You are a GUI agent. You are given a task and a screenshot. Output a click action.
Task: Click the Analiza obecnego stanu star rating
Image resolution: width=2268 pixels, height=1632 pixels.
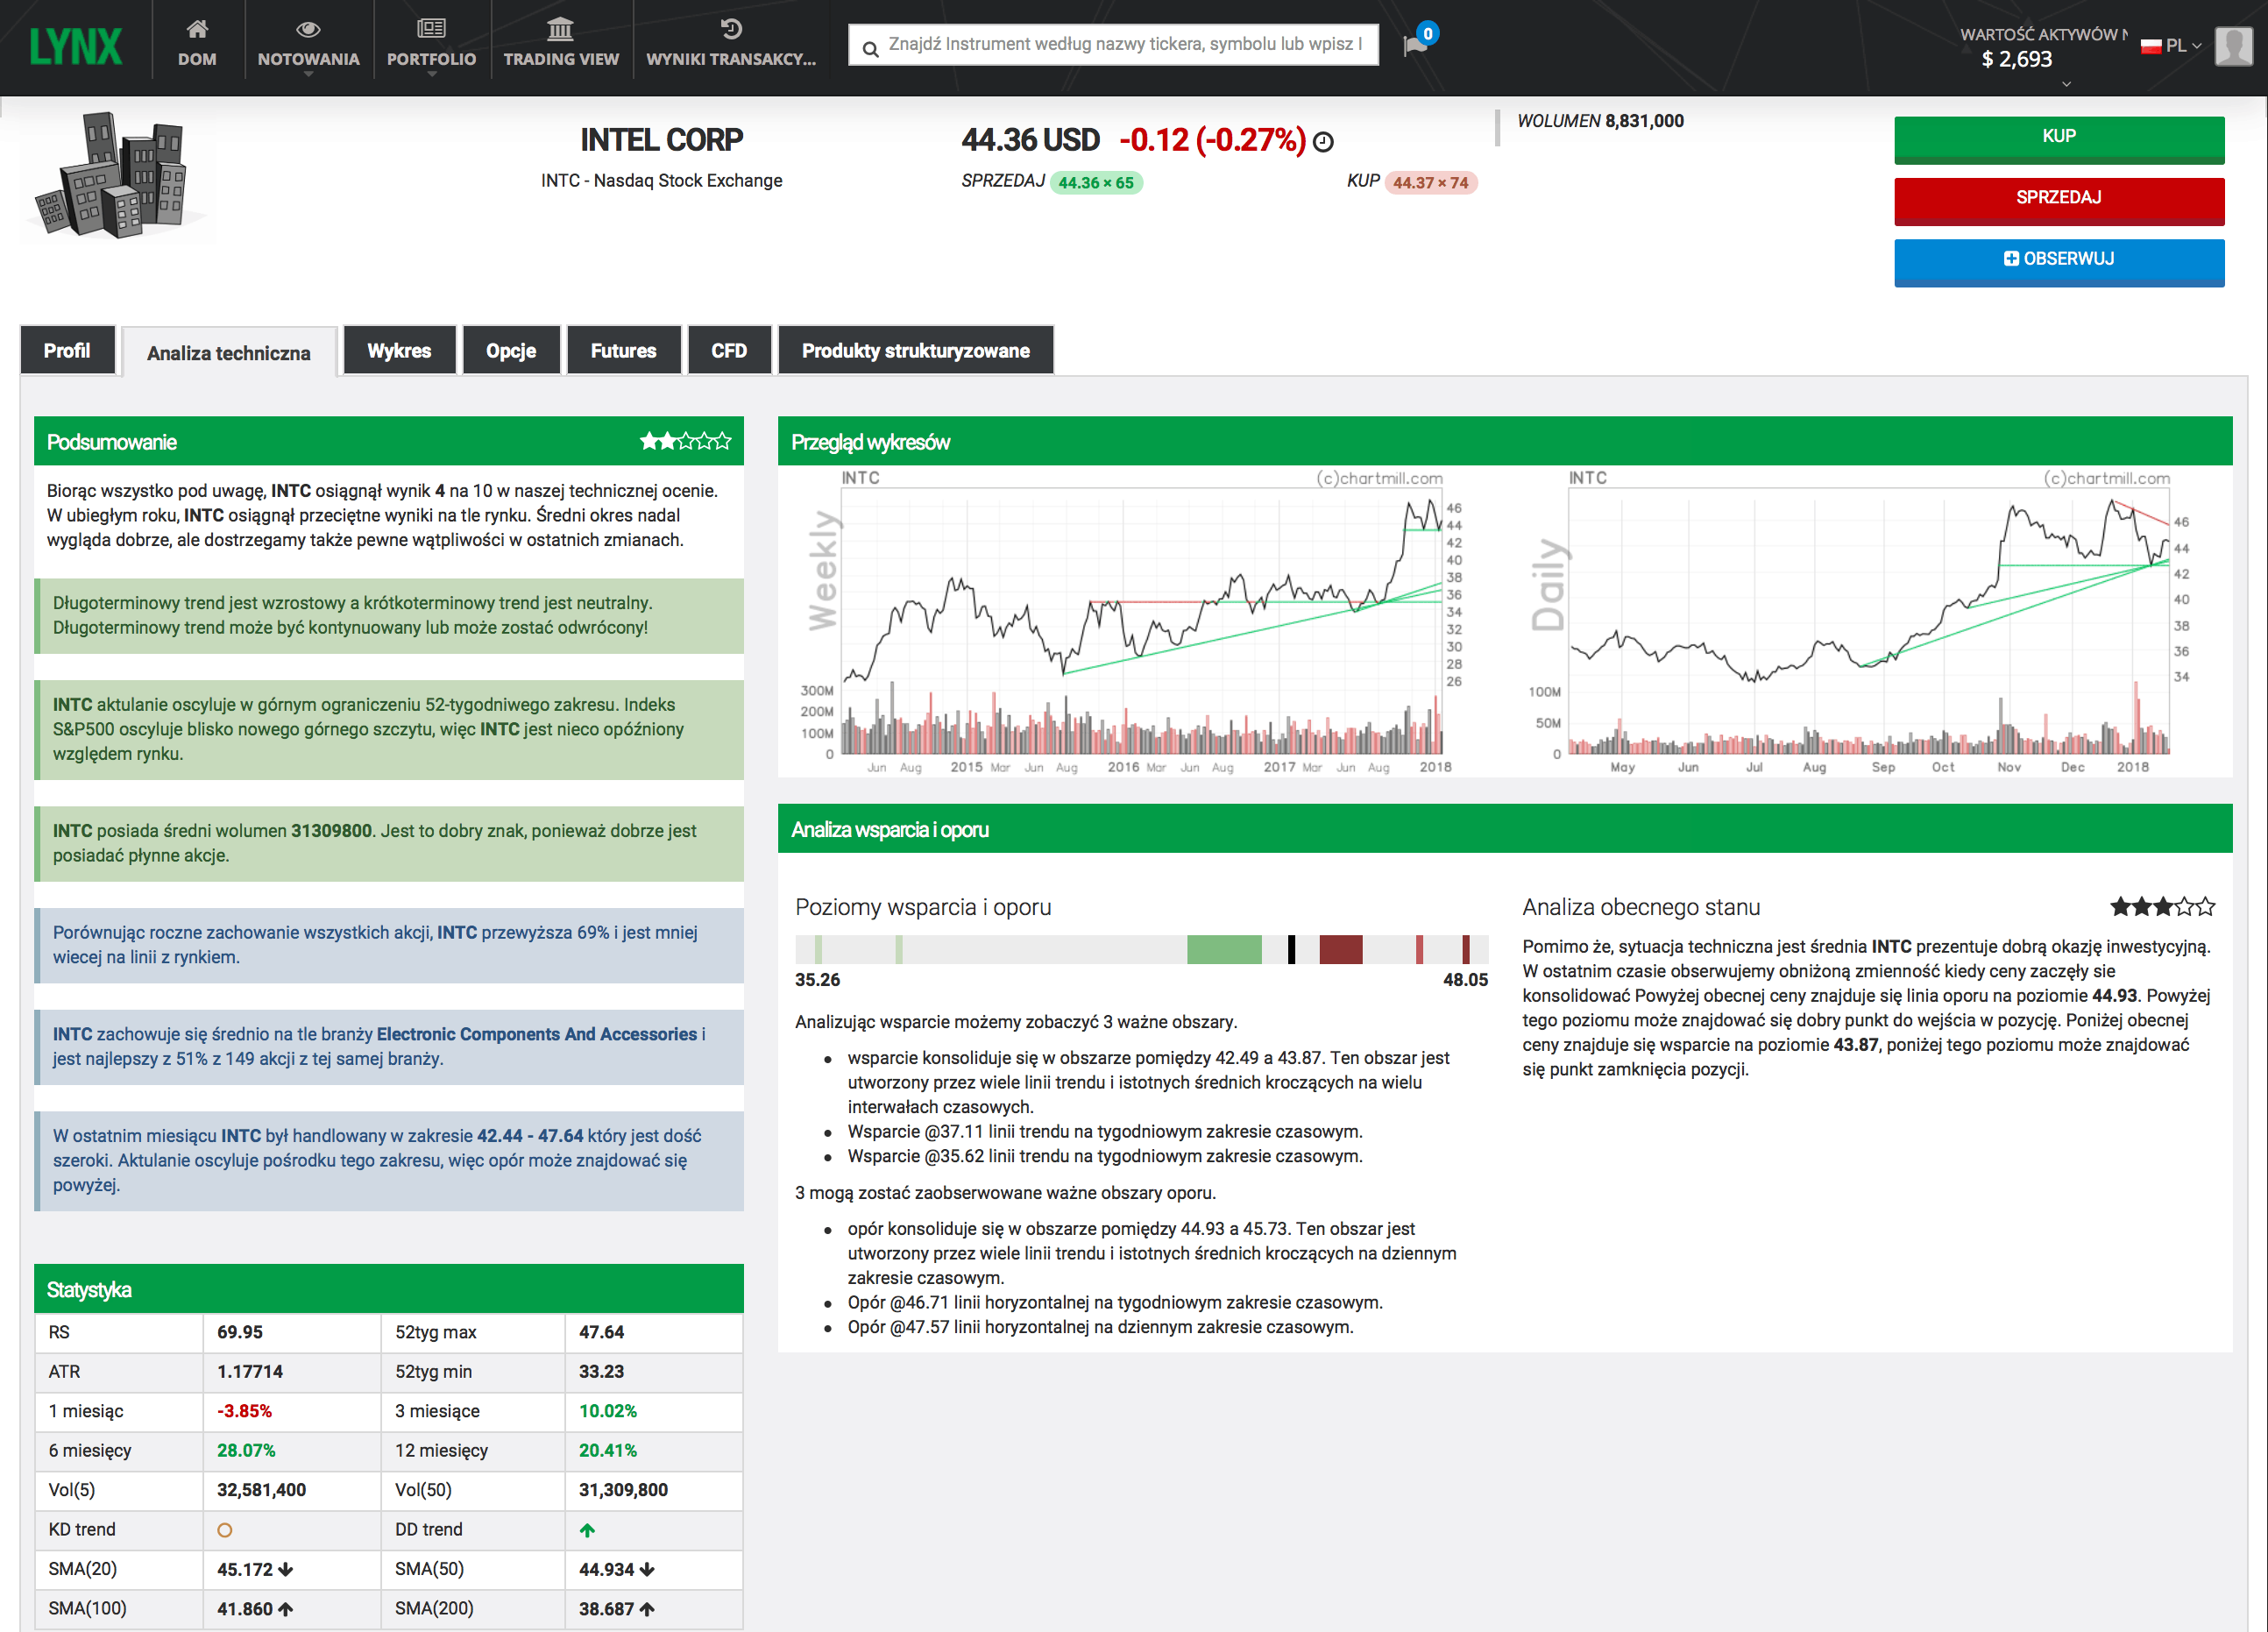(2162, 907)
